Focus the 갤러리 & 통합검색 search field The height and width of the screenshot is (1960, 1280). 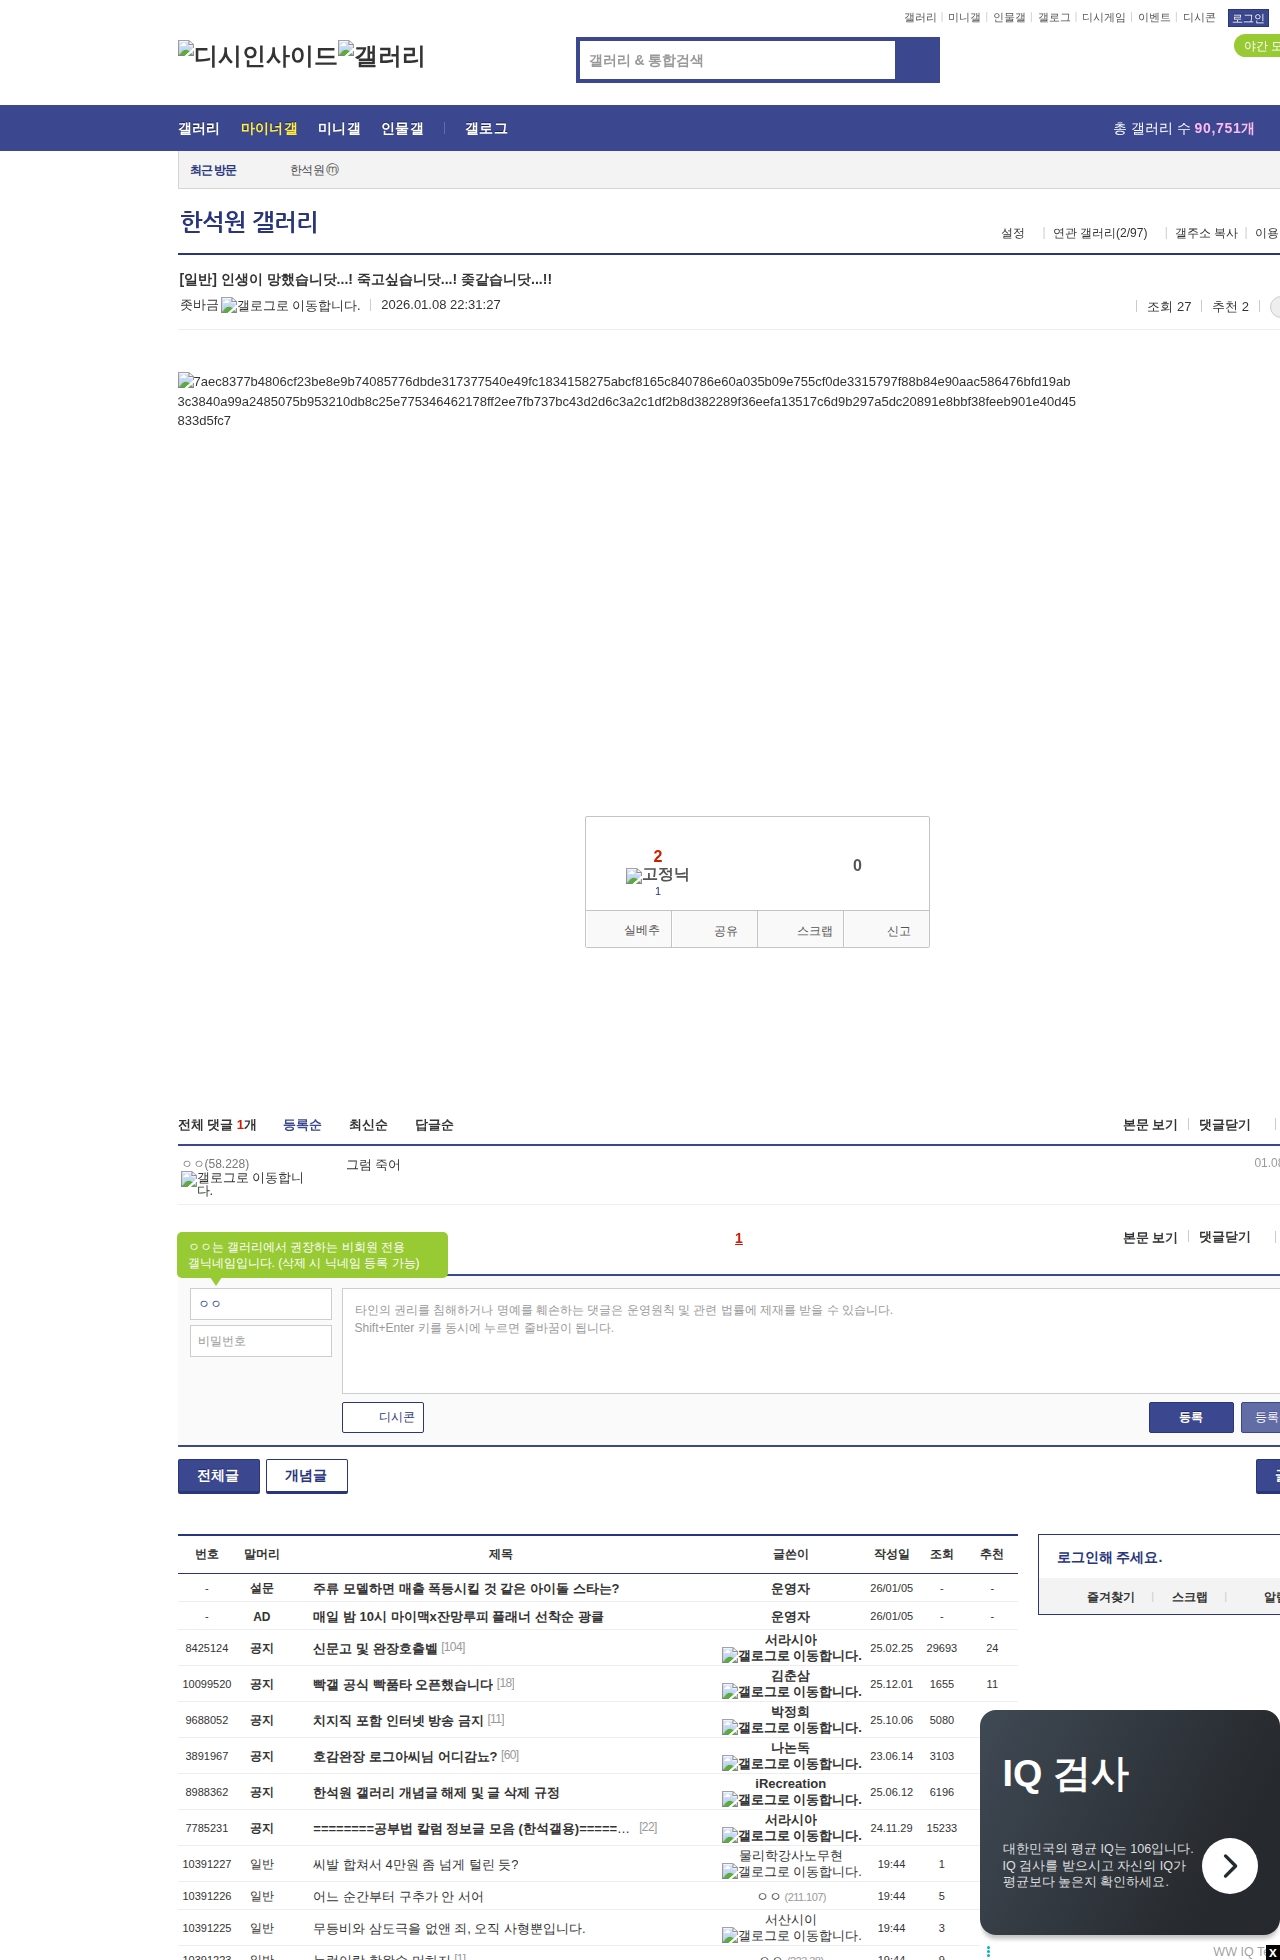coord(738,60)
